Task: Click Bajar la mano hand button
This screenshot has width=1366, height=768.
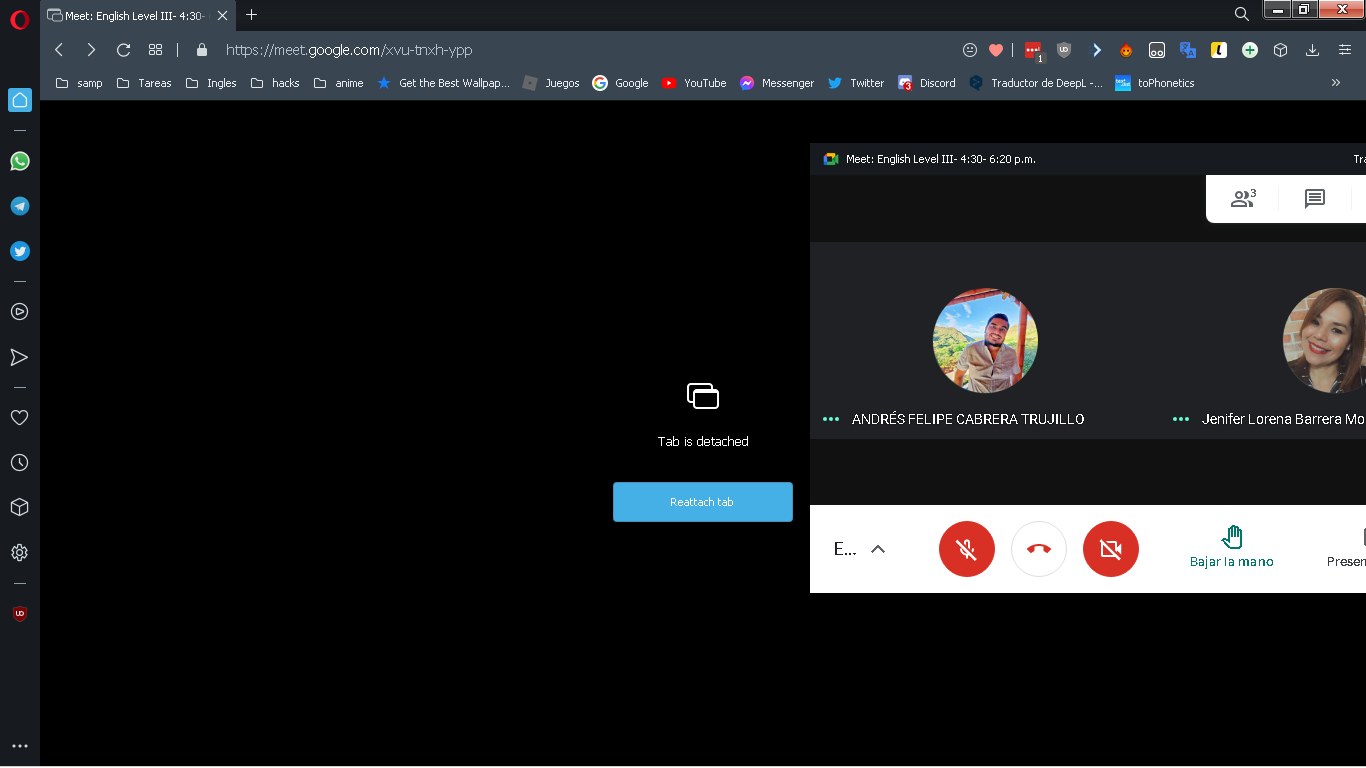Action: tap(1232, 547)
